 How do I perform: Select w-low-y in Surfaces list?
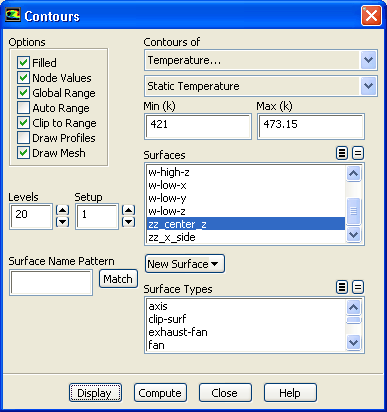(246, 198)
